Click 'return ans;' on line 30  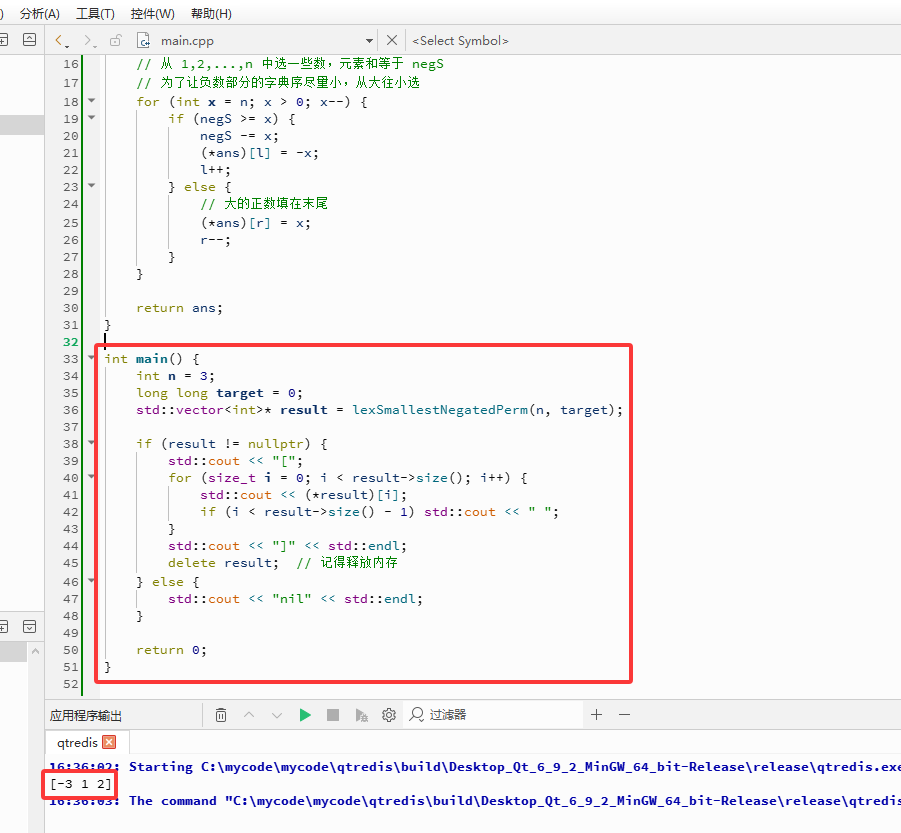179,308
